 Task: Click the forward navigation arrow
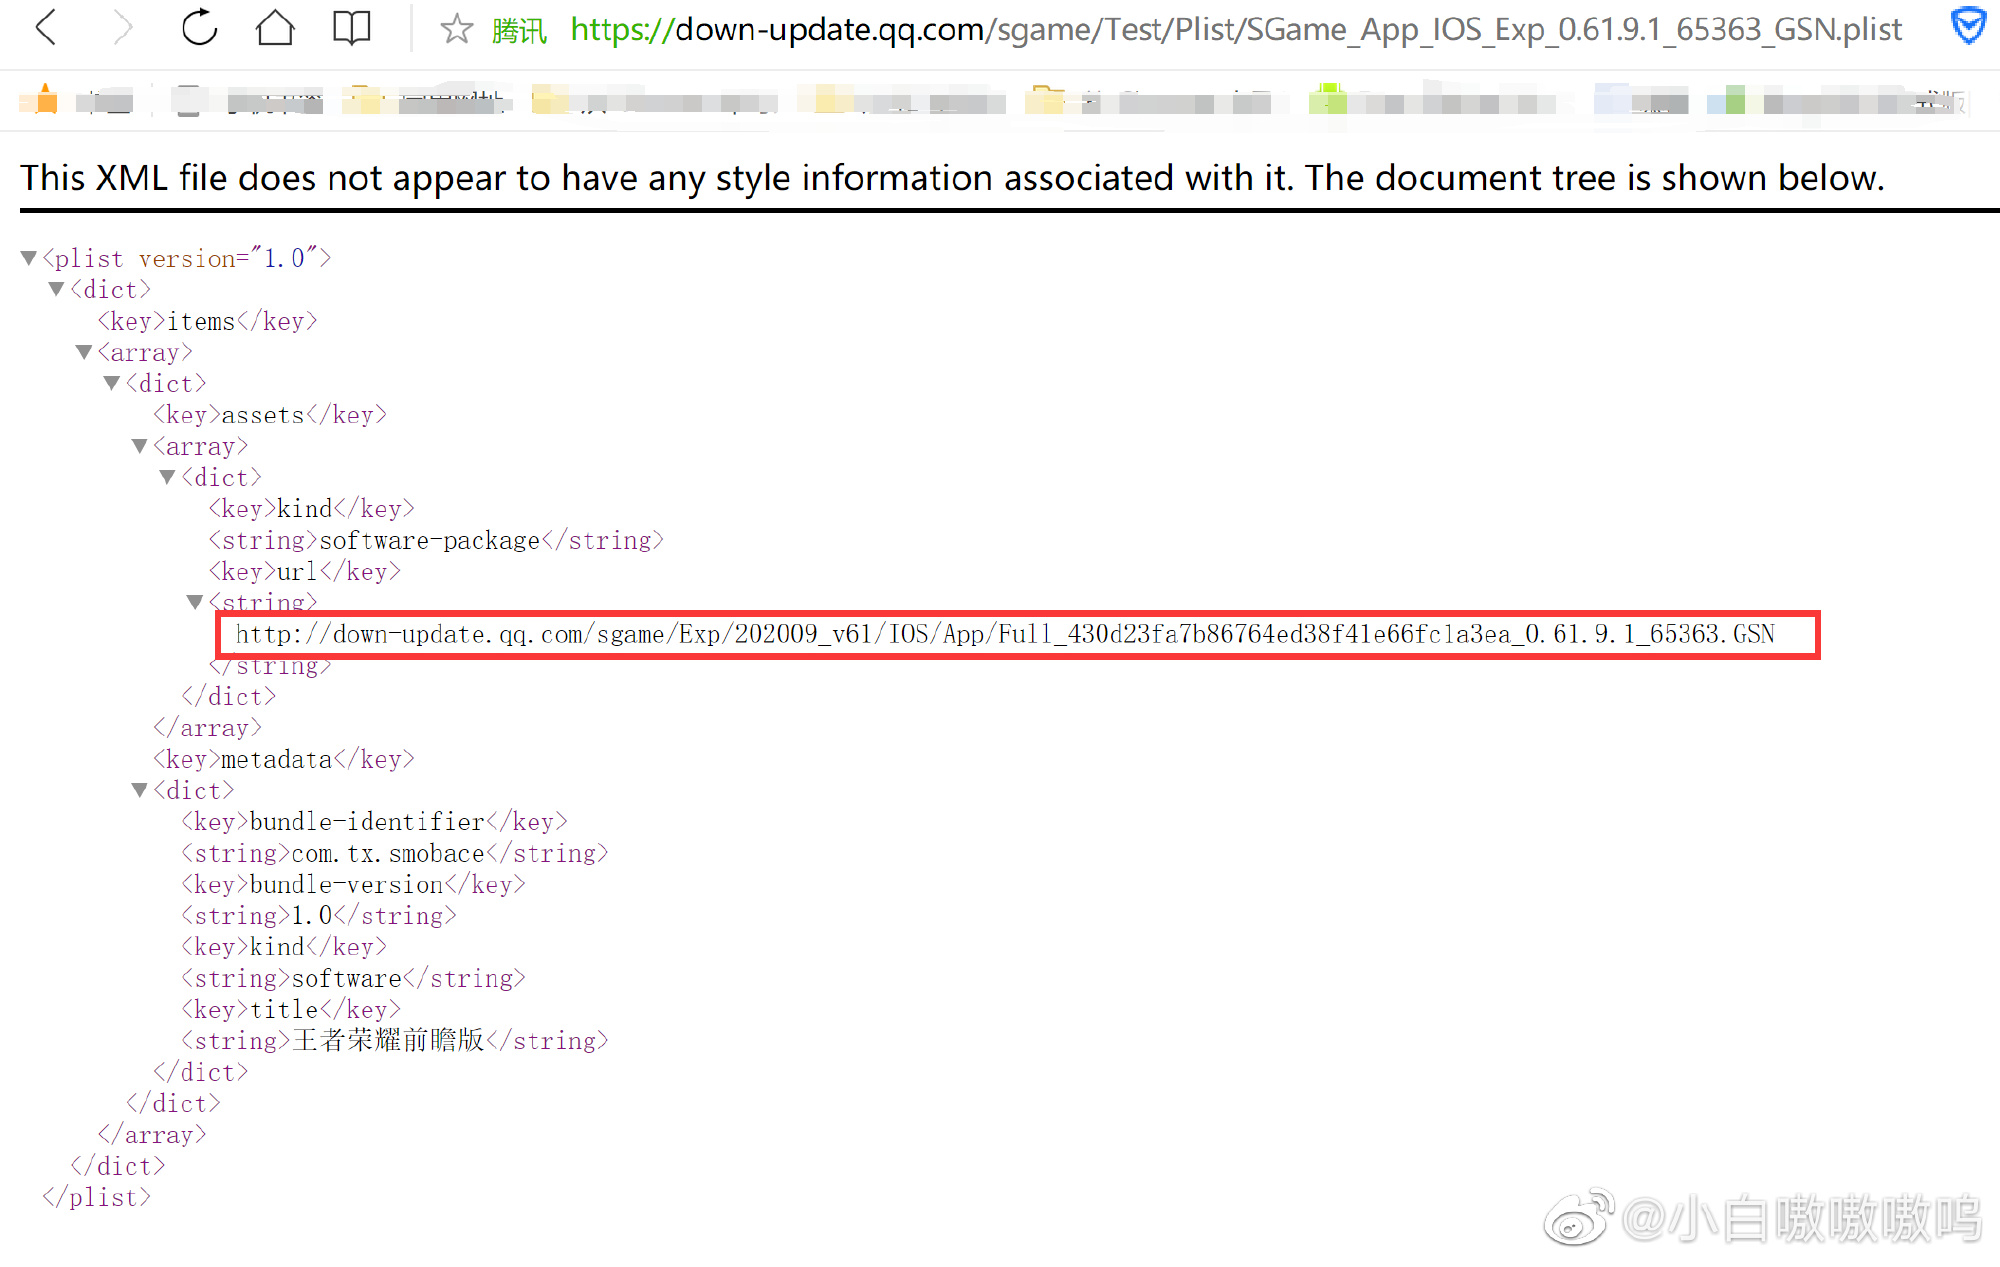coord(122,28)
